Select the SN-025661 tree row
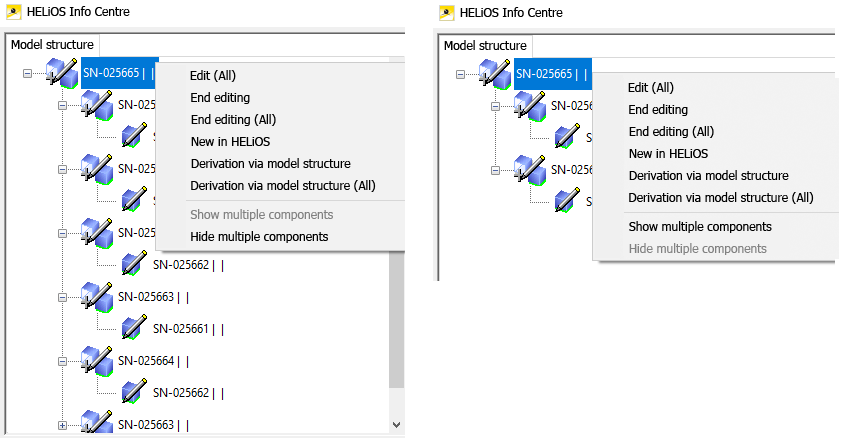Screen dimensions: 846x438 click(x=188, y=328)
